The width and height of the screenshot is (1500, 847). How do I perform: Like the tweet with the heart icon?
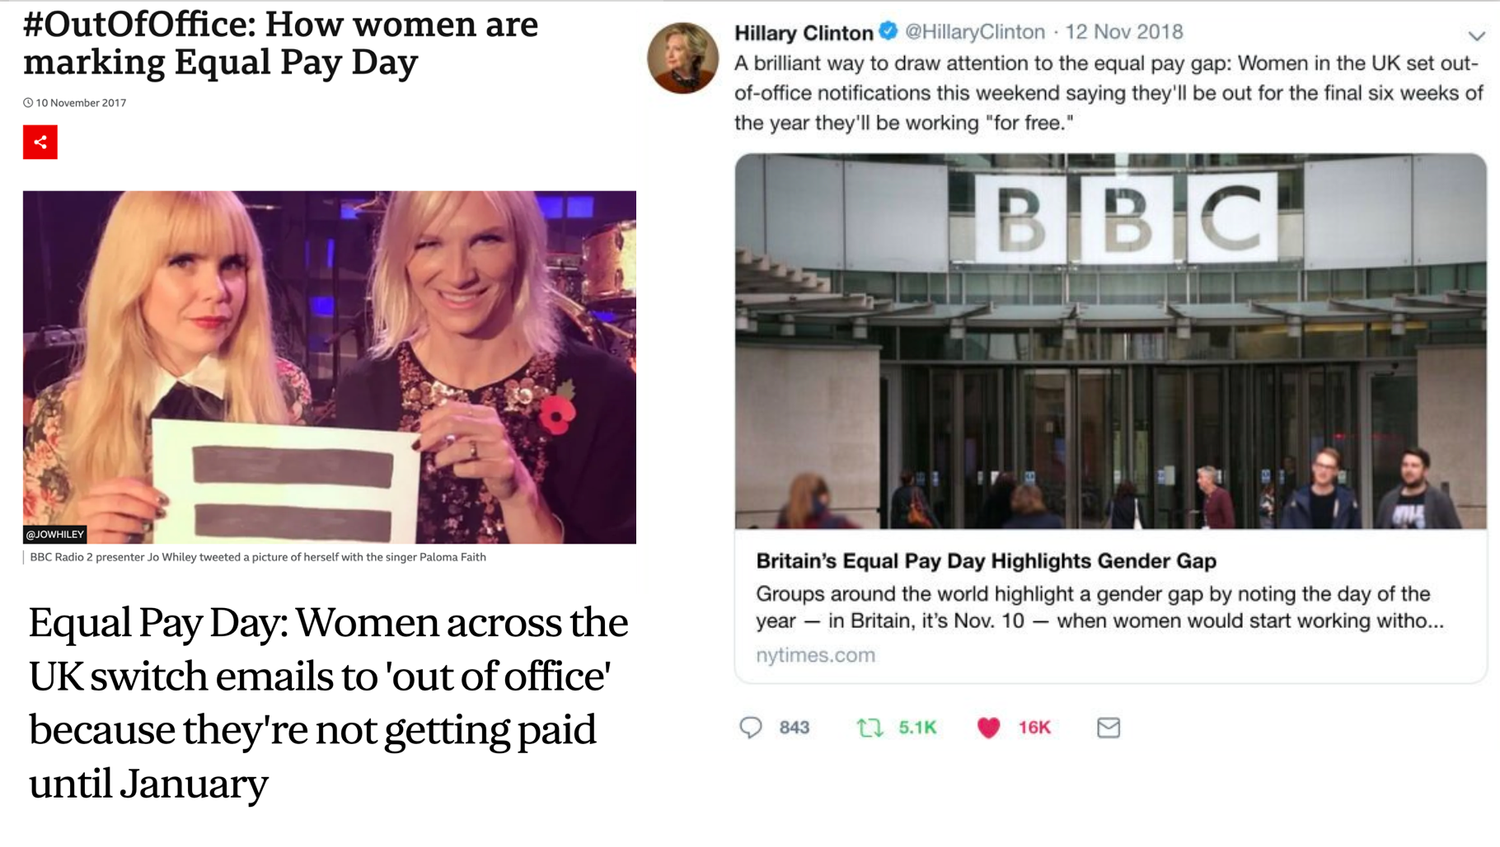(988, 727)
